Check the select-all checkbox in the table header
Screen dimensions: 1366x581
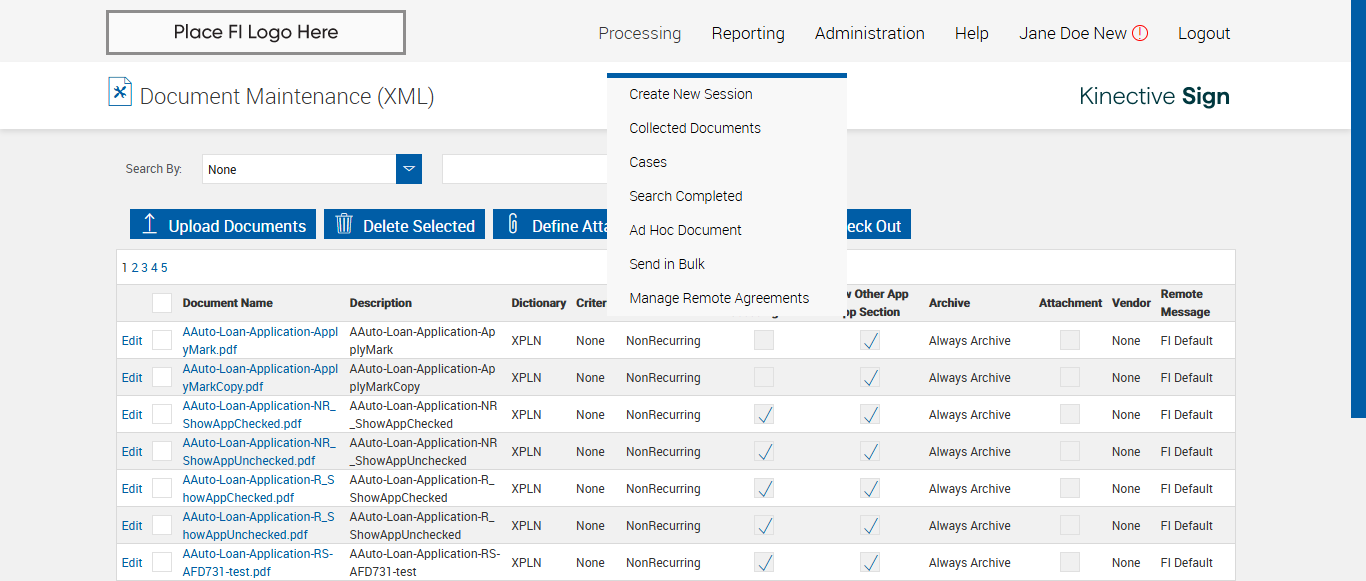162,303
